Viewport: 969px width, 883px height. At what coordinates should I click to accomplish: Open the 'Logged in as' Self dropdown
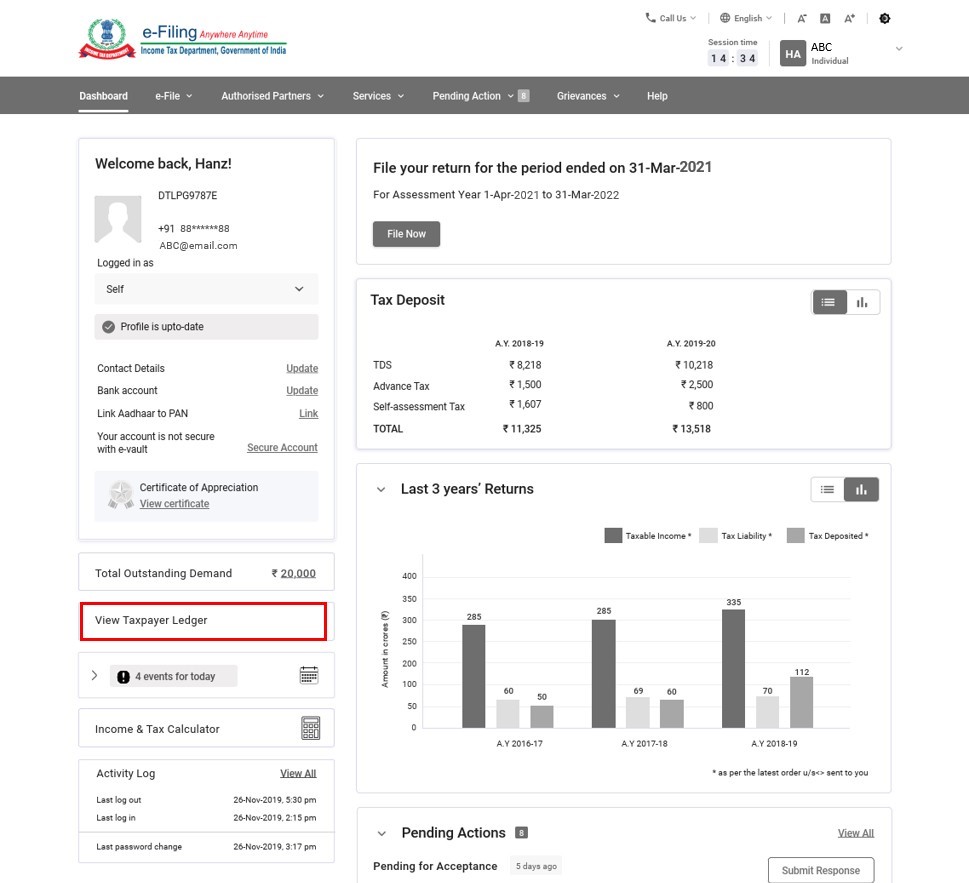coord(207,289)
